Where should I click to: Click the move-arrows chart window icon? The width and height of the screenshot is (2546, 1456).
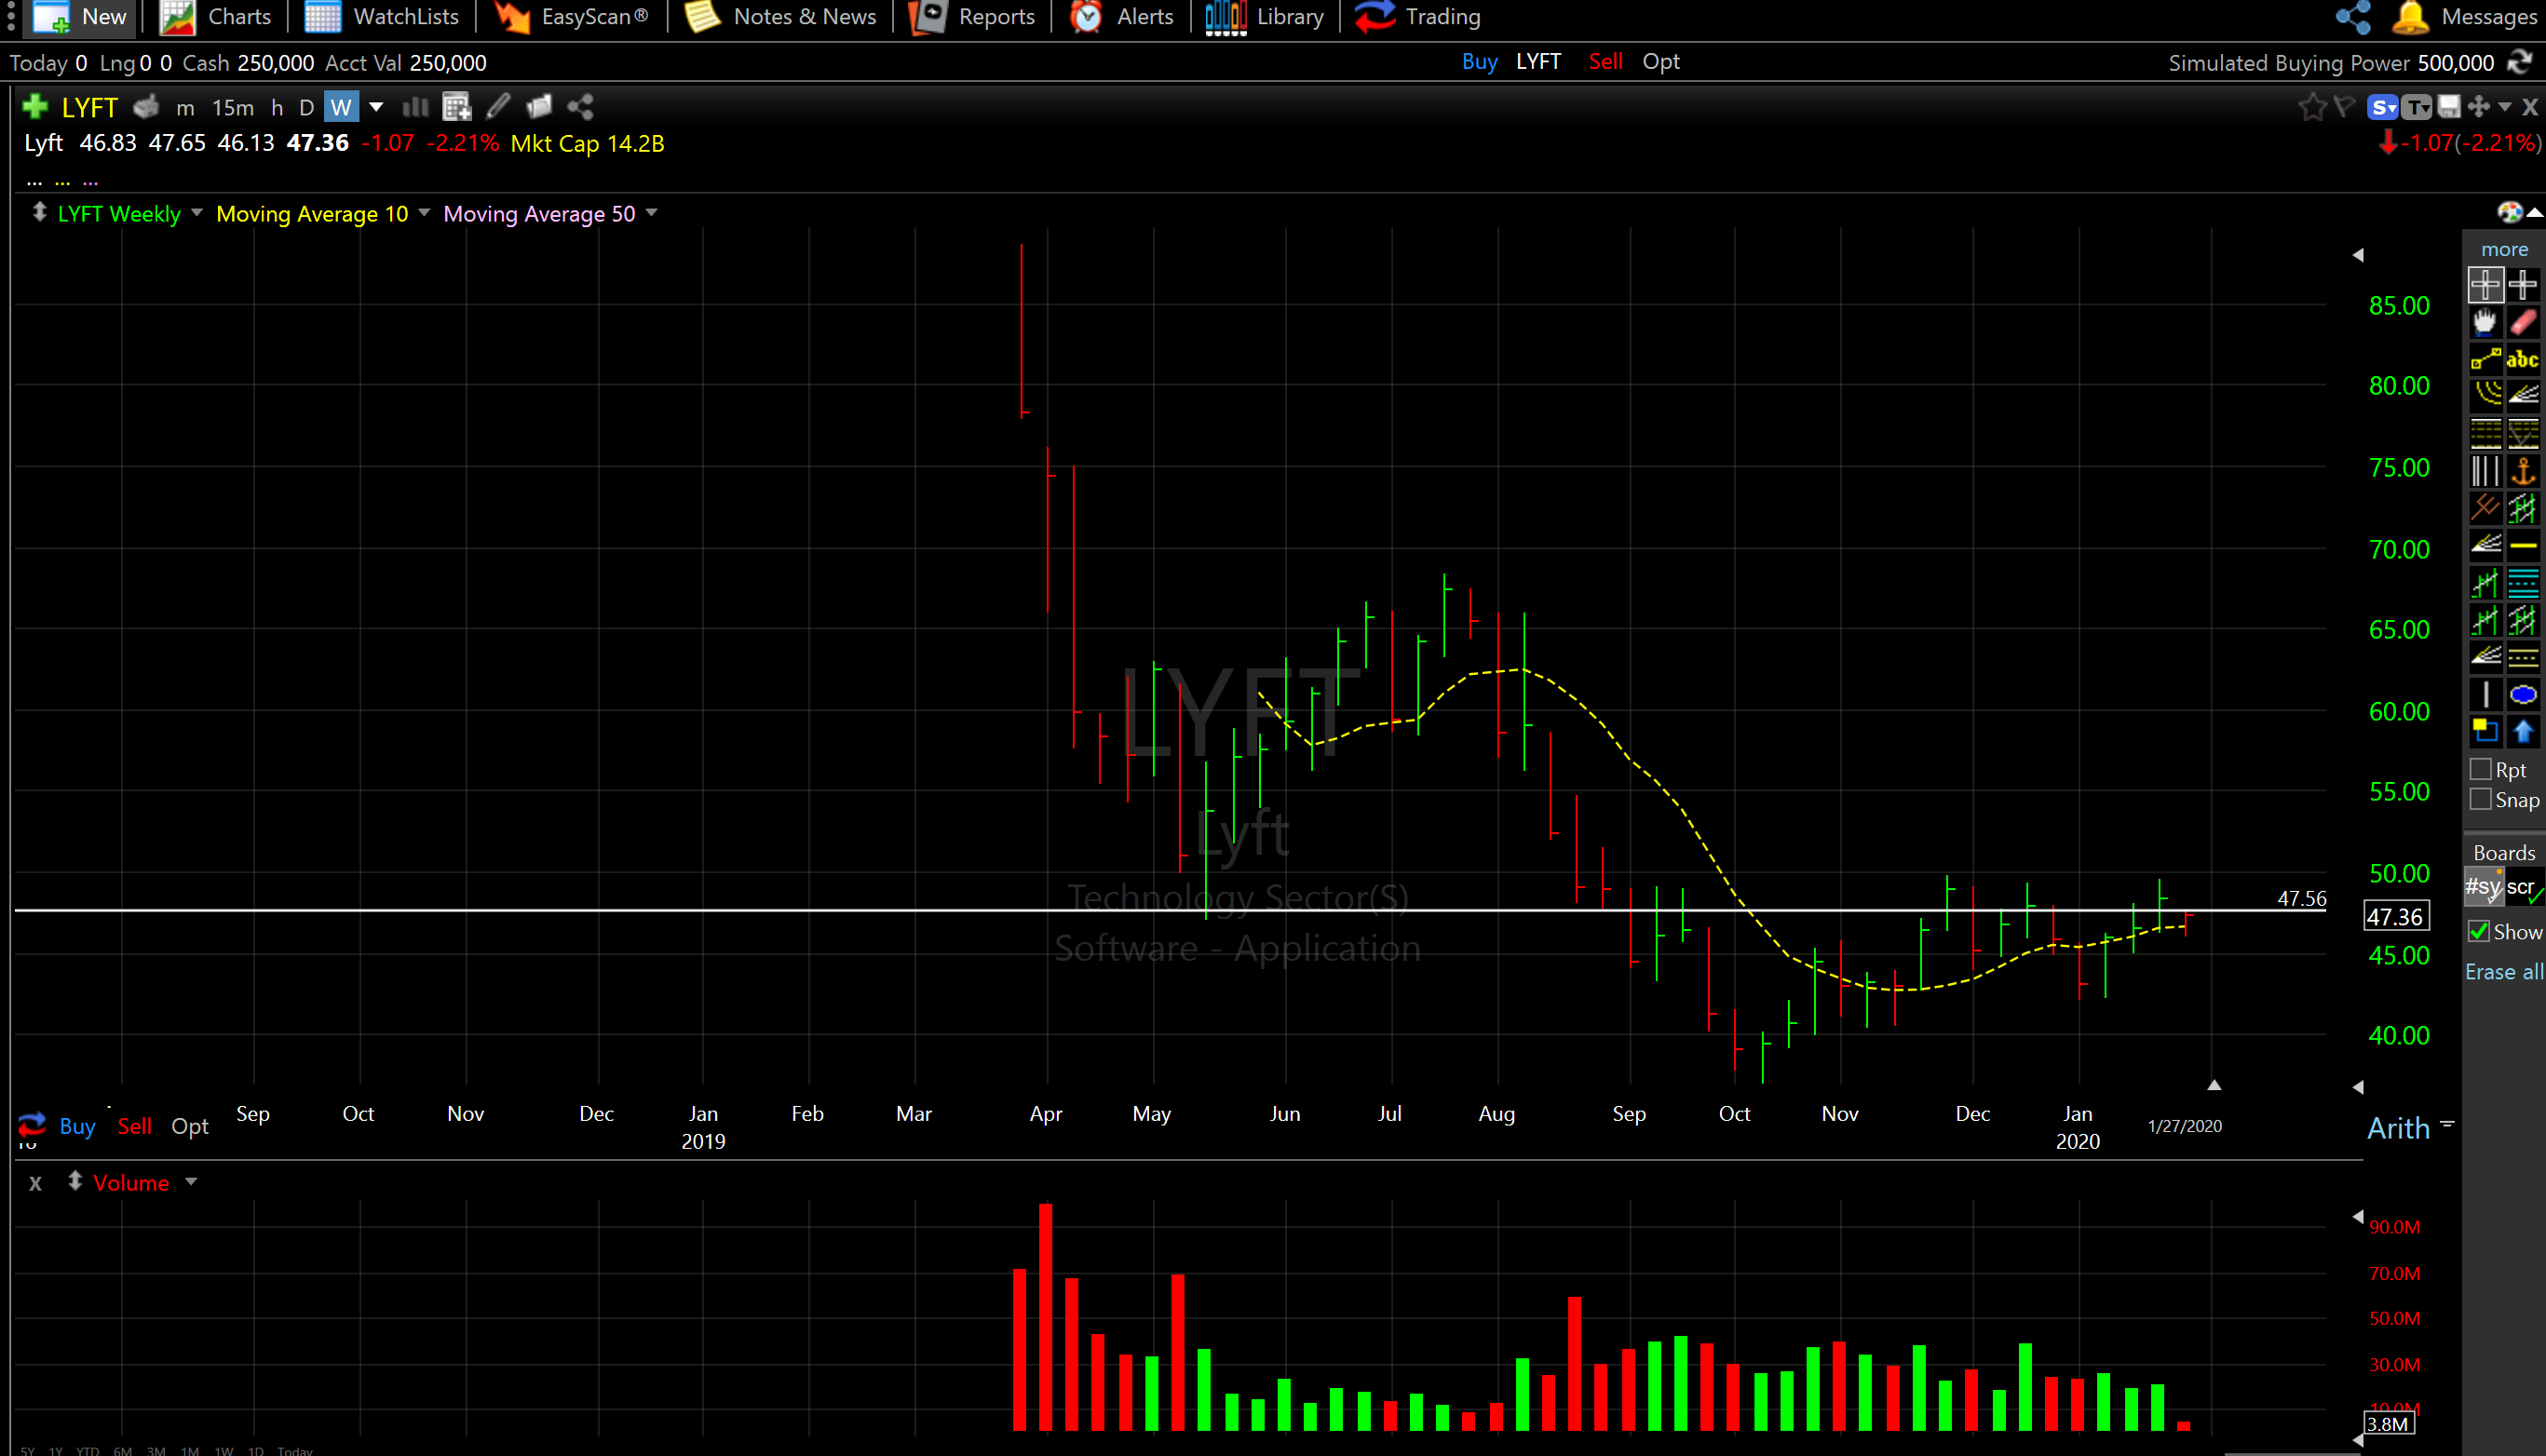point(2479,106)
